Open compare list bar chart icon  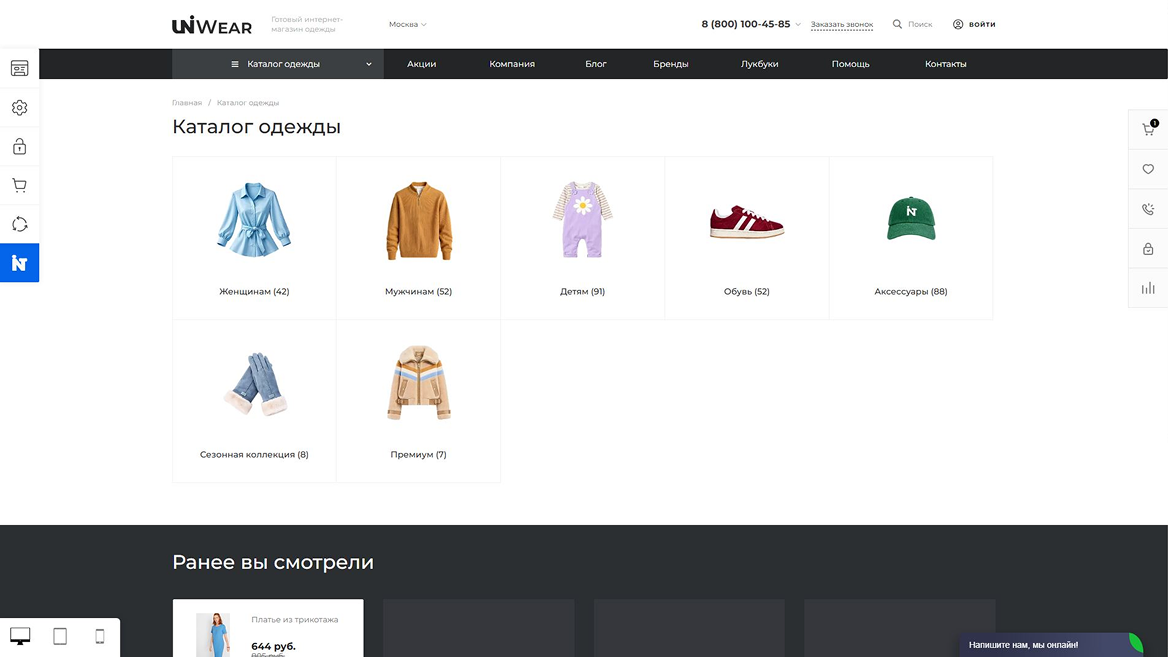point(1148,288)
